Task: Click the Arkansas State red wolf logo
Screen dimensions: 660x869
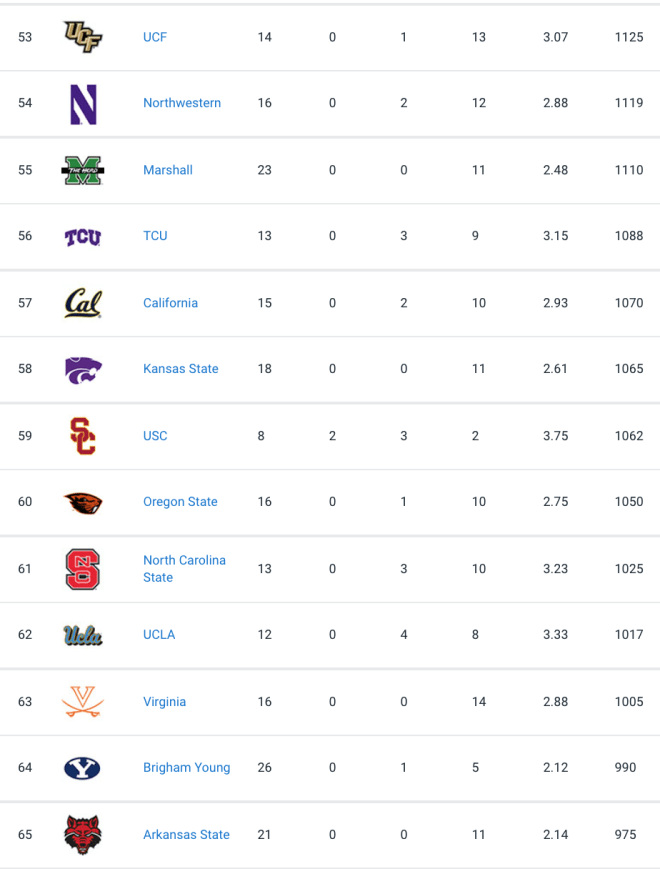Action: tap(83, 835)
